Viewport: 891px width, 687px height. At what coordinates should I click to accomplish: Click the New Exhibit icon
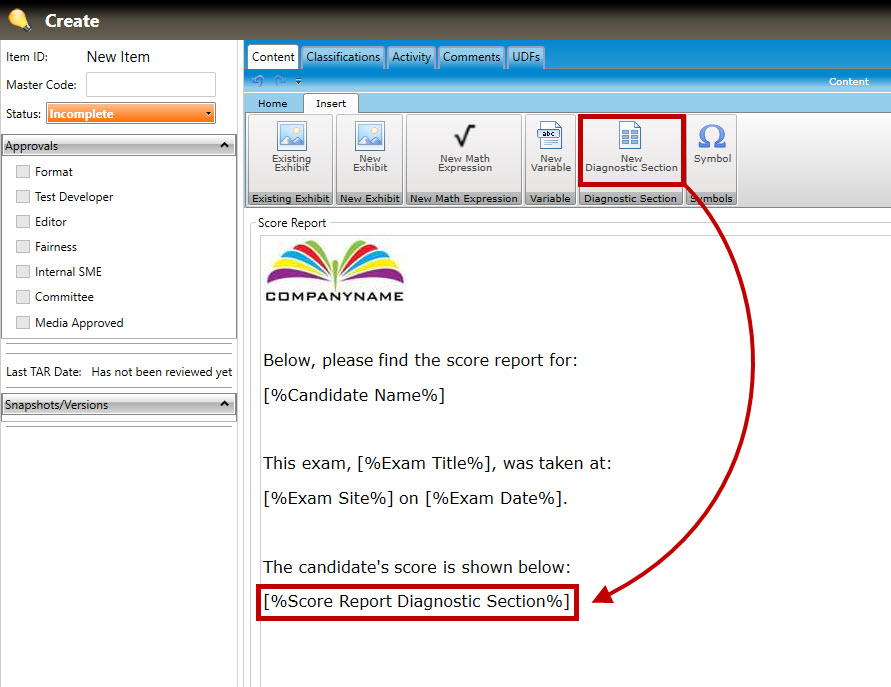pyautogui.click(x=369, y=148)
